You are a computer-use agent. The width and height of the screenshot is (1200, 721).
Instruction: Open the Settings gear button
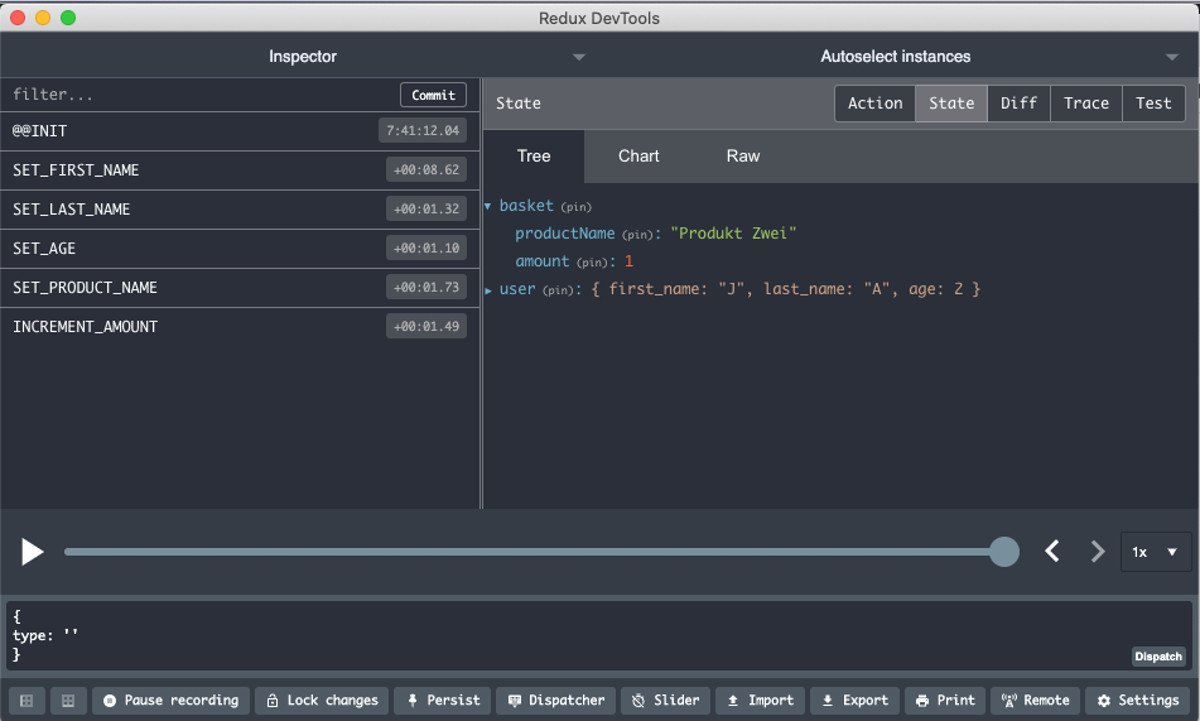tap(1139, 700)
